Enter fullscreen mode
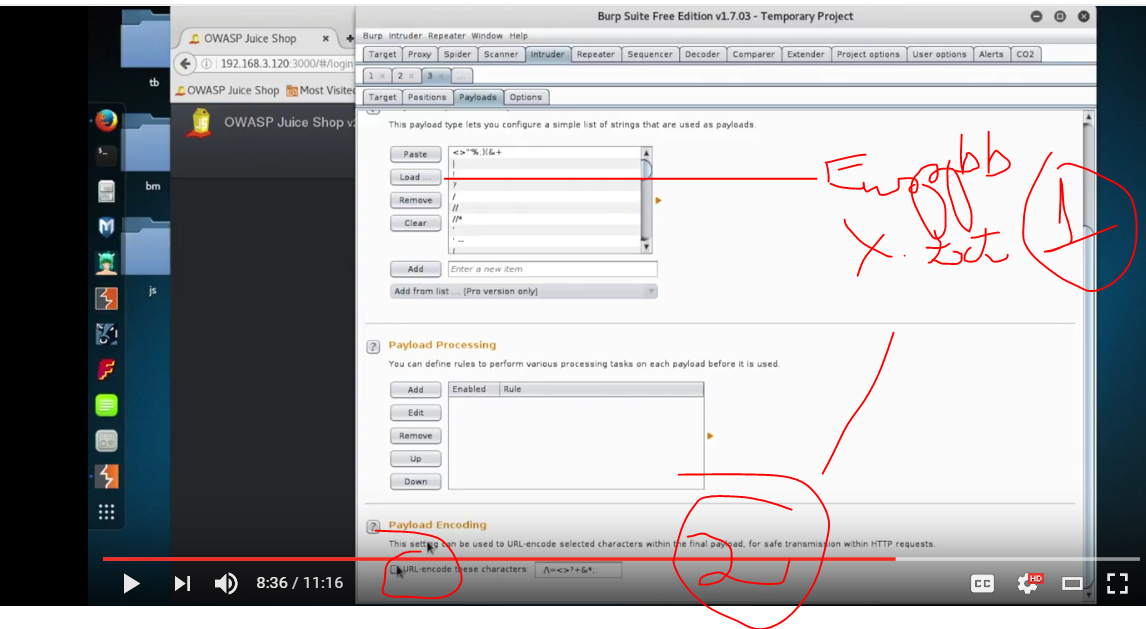The image size is (1146, 629). coord(1117,583)
